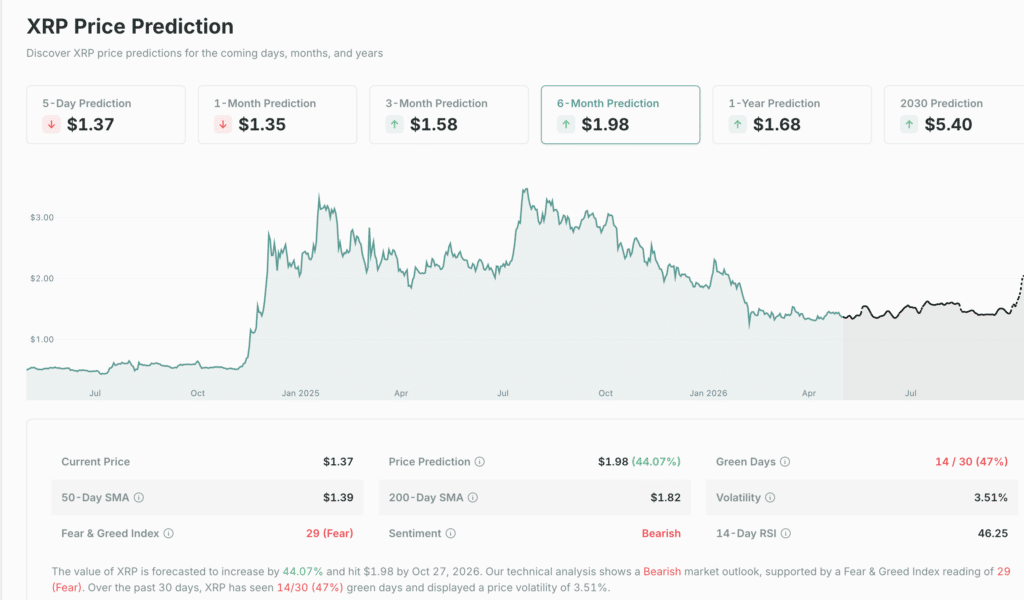The image size is (1024, 600).
Task: Choose the 1-Year Prediction tab
Action: (x=792, y=114)
